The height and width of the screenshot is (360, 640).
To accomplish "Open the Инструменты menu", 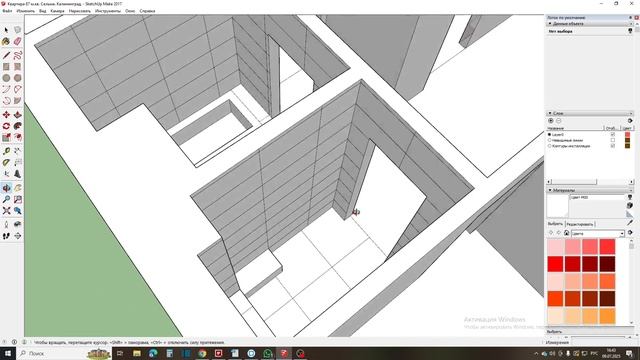I will pos(108,11).
